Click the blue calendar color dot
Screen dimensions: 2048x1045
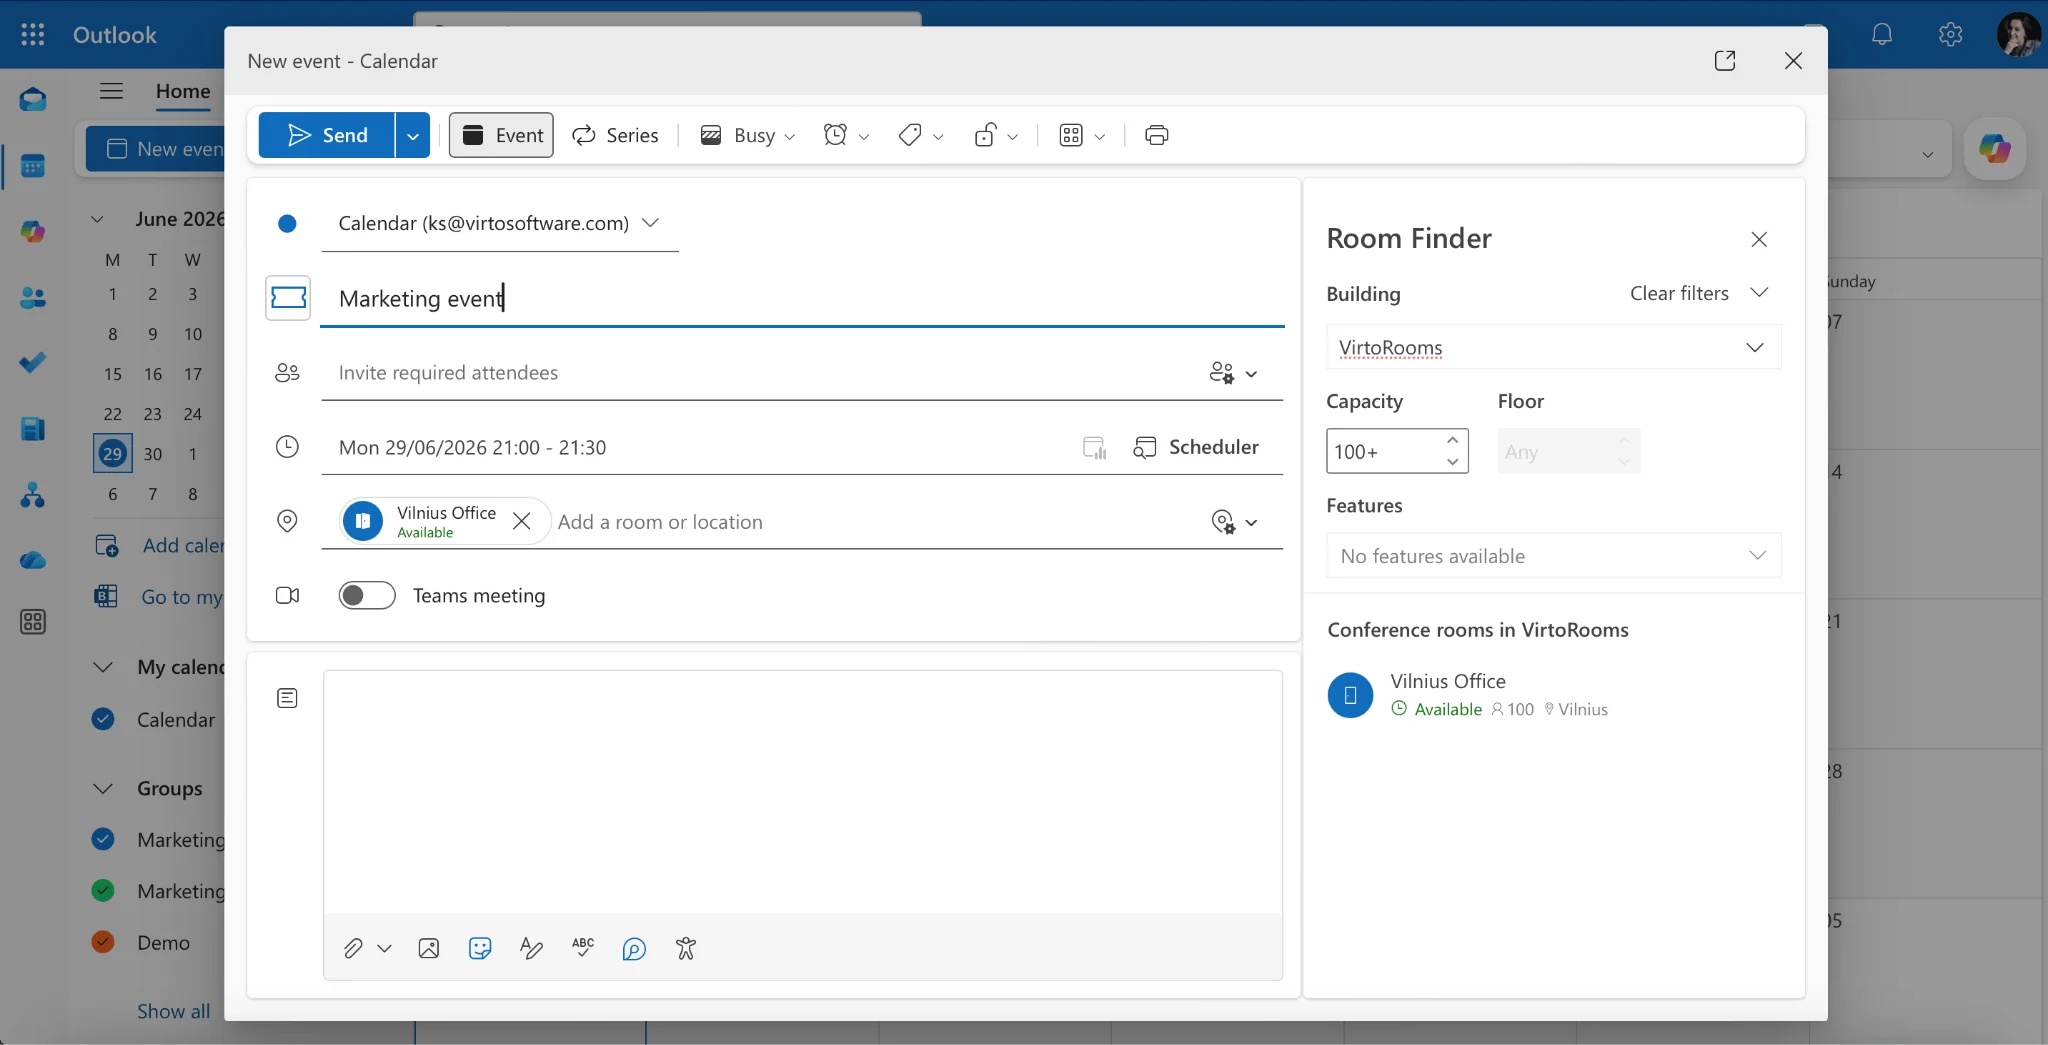click(287, 223)
